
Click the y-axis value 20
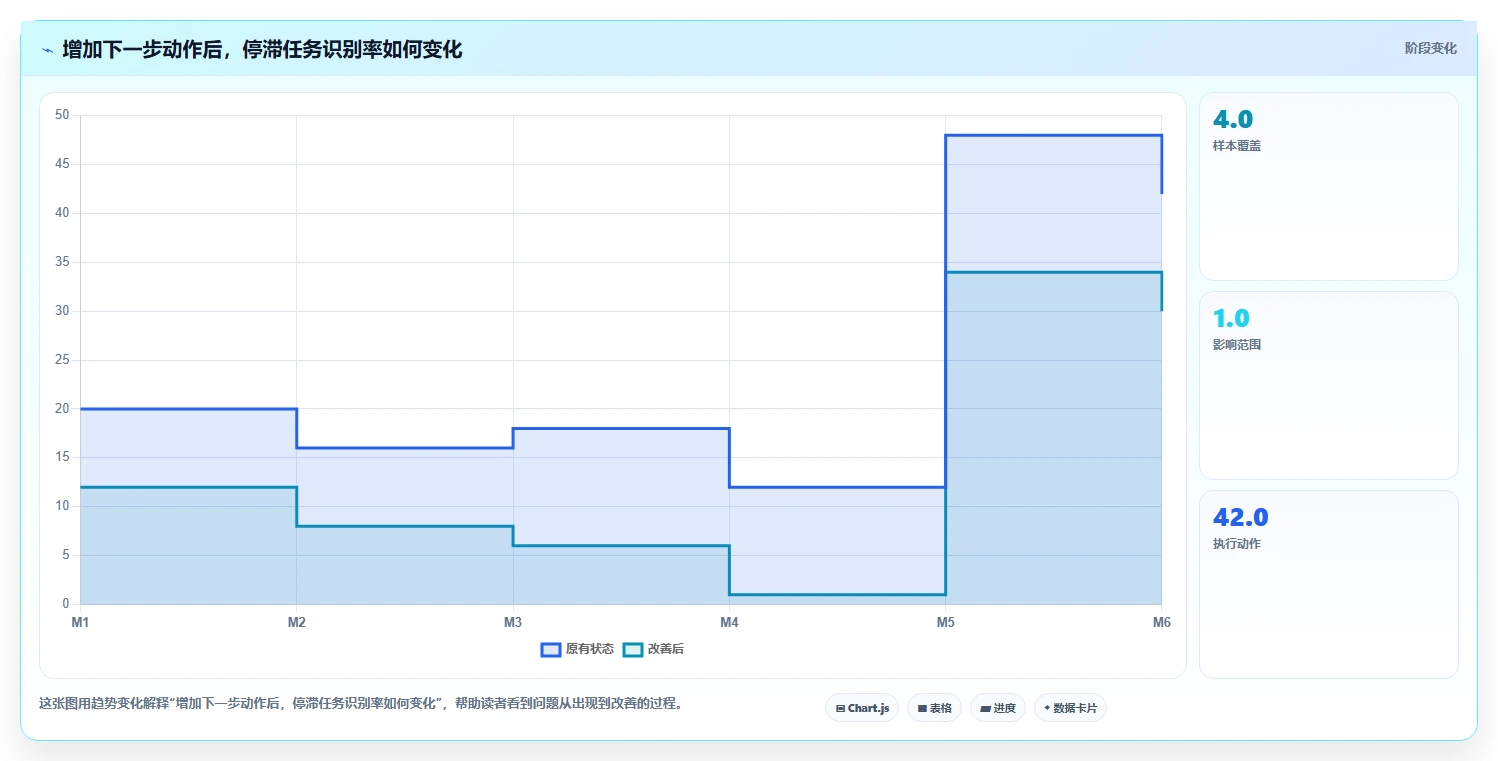coord(62,409)
